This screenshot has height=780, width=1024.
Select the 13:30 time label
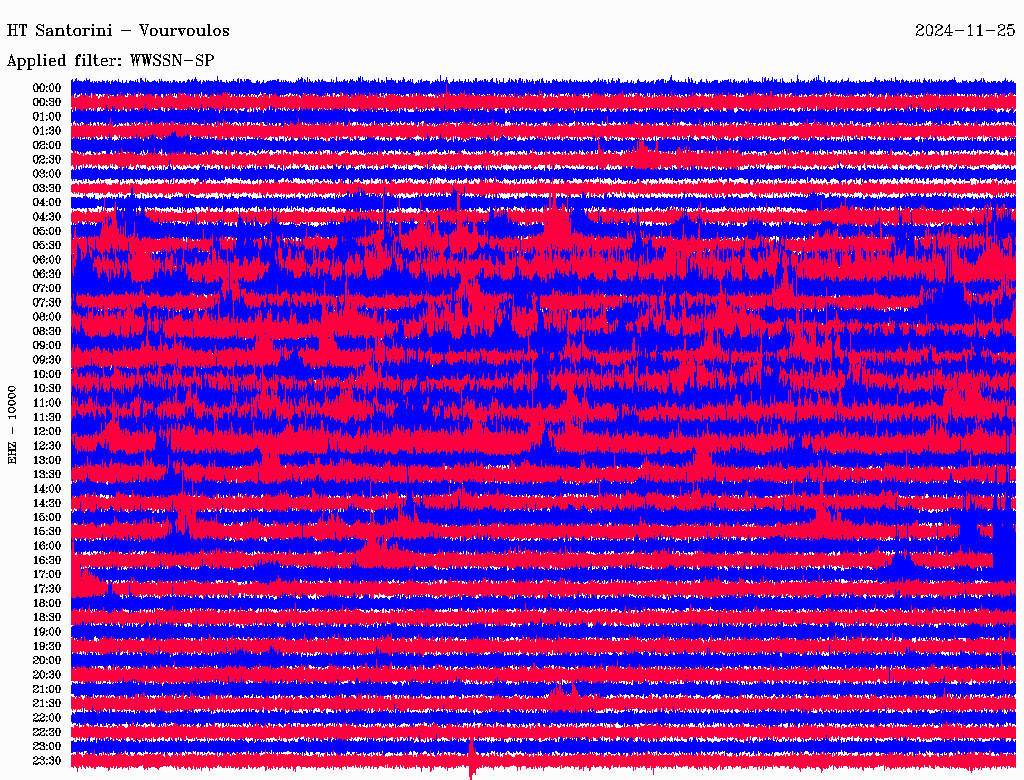pos(47,474)
